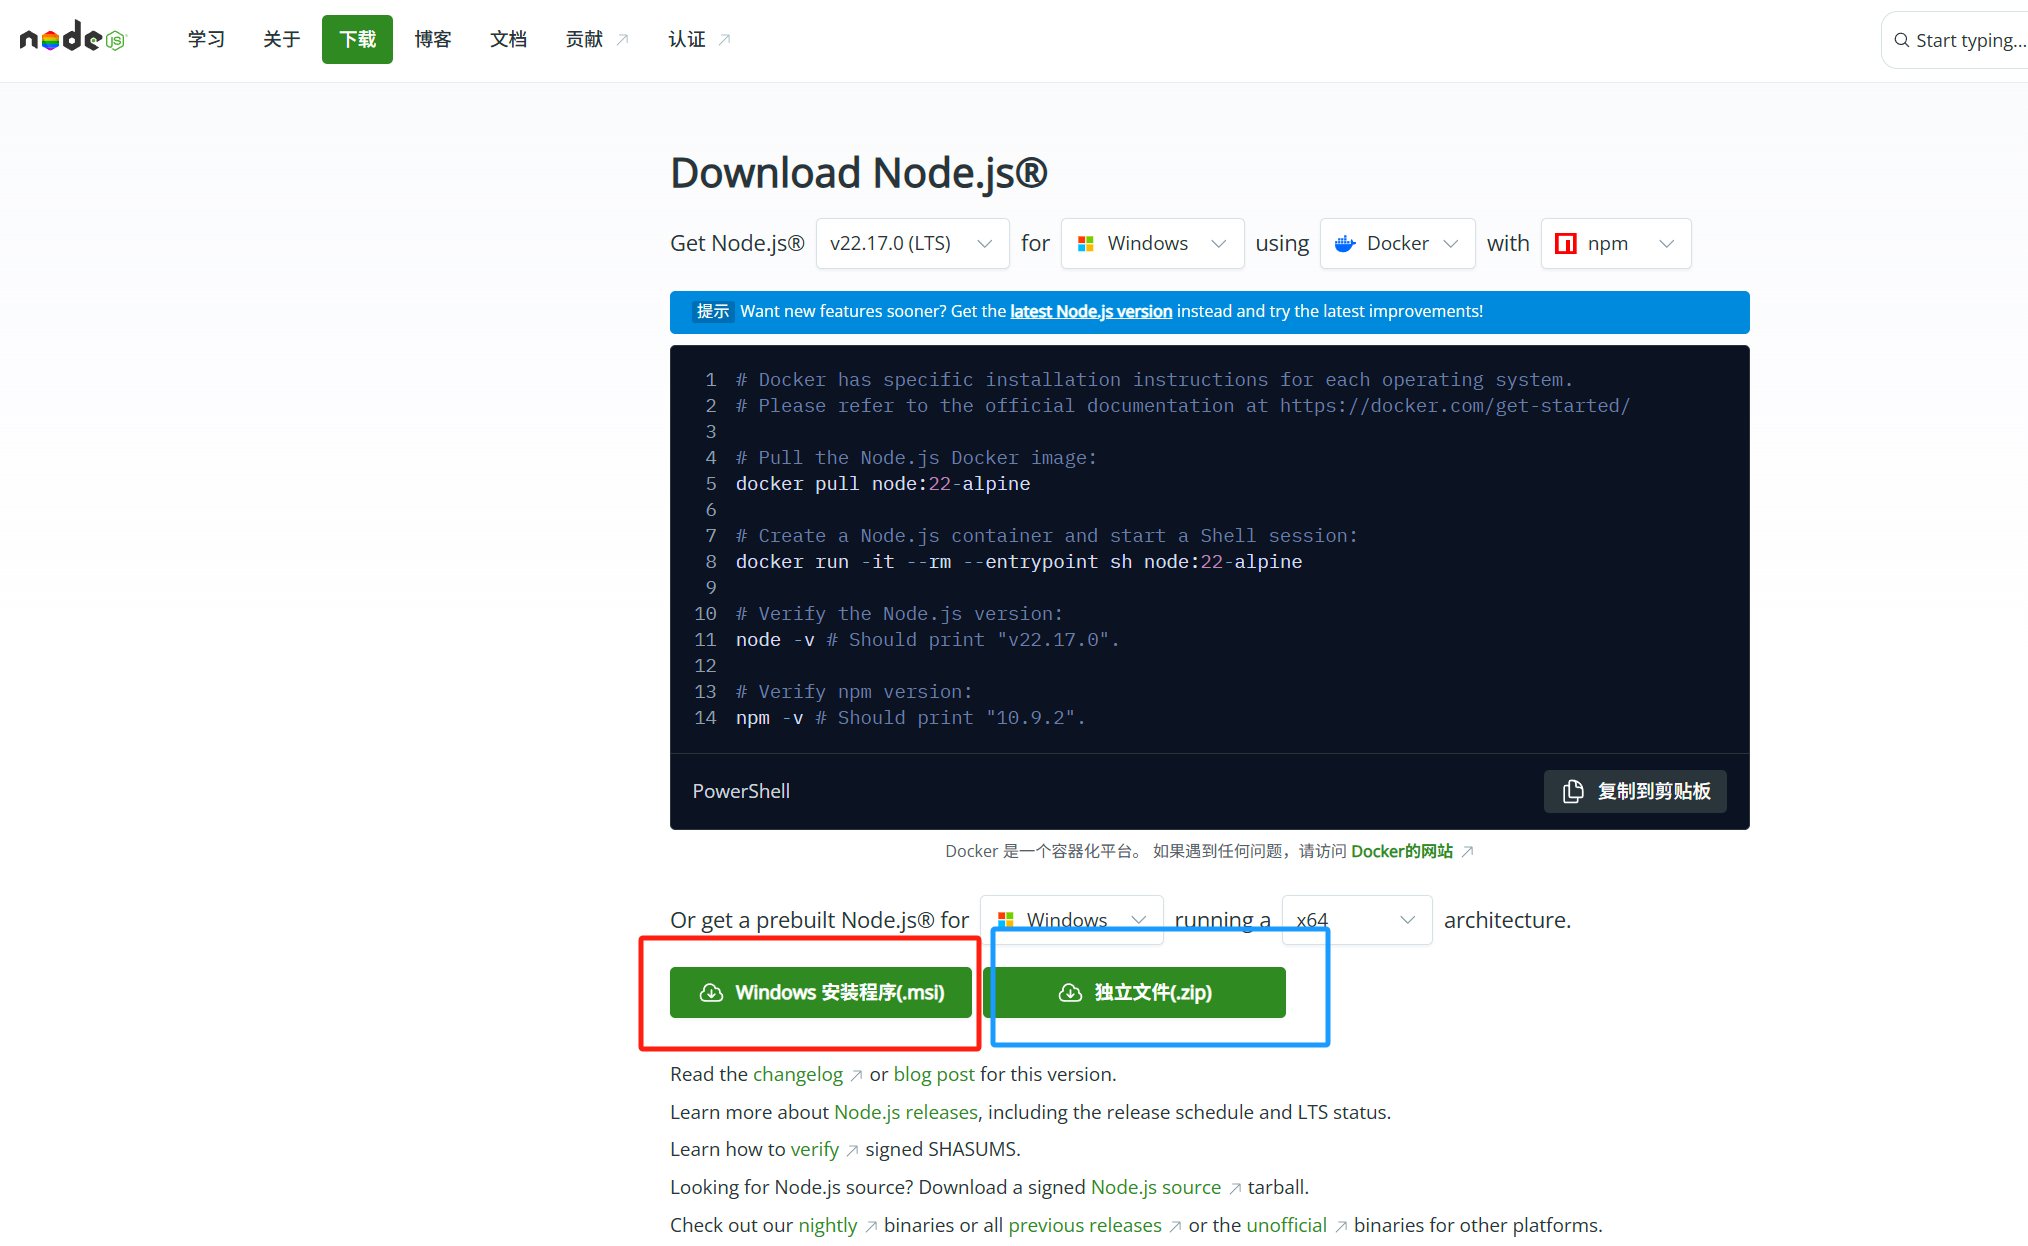Click the 提示 badge in the blue banner
Image resolution: width=2028 pixels, height=1246 pixels.
[713, 311]
